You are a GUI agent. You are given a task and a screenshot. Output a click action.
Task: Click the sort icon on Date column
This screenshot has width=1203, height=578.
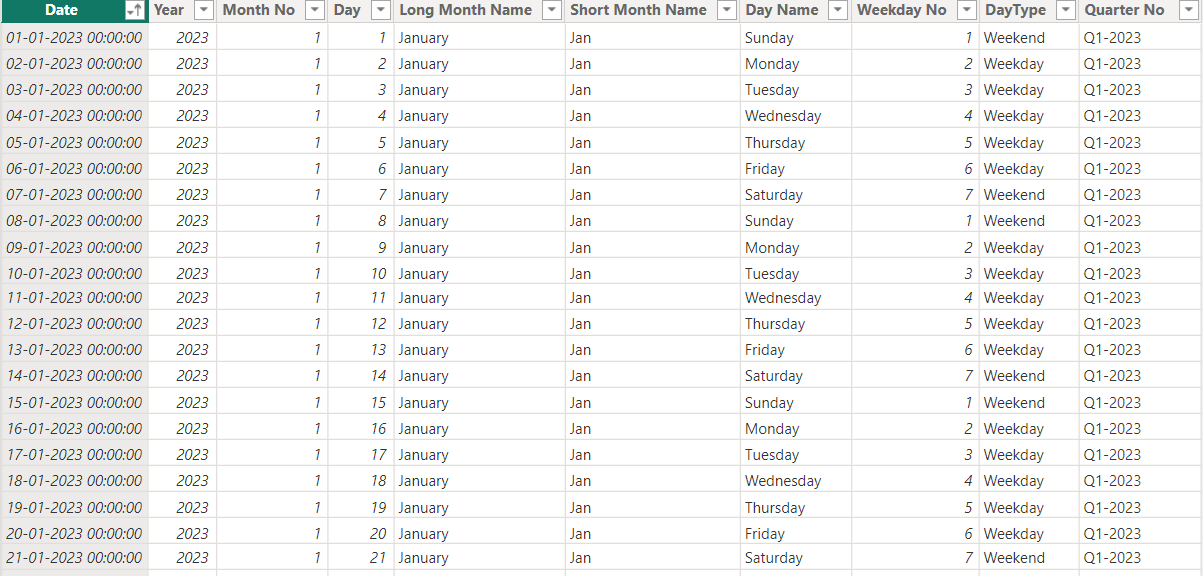click(x=133, y=10)
